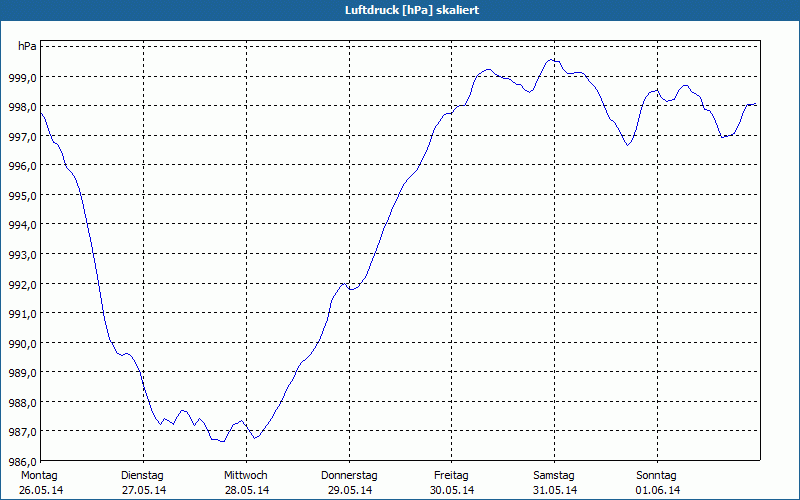Click the Freitag day label
The image size is (800, 500).
[451, 476]
